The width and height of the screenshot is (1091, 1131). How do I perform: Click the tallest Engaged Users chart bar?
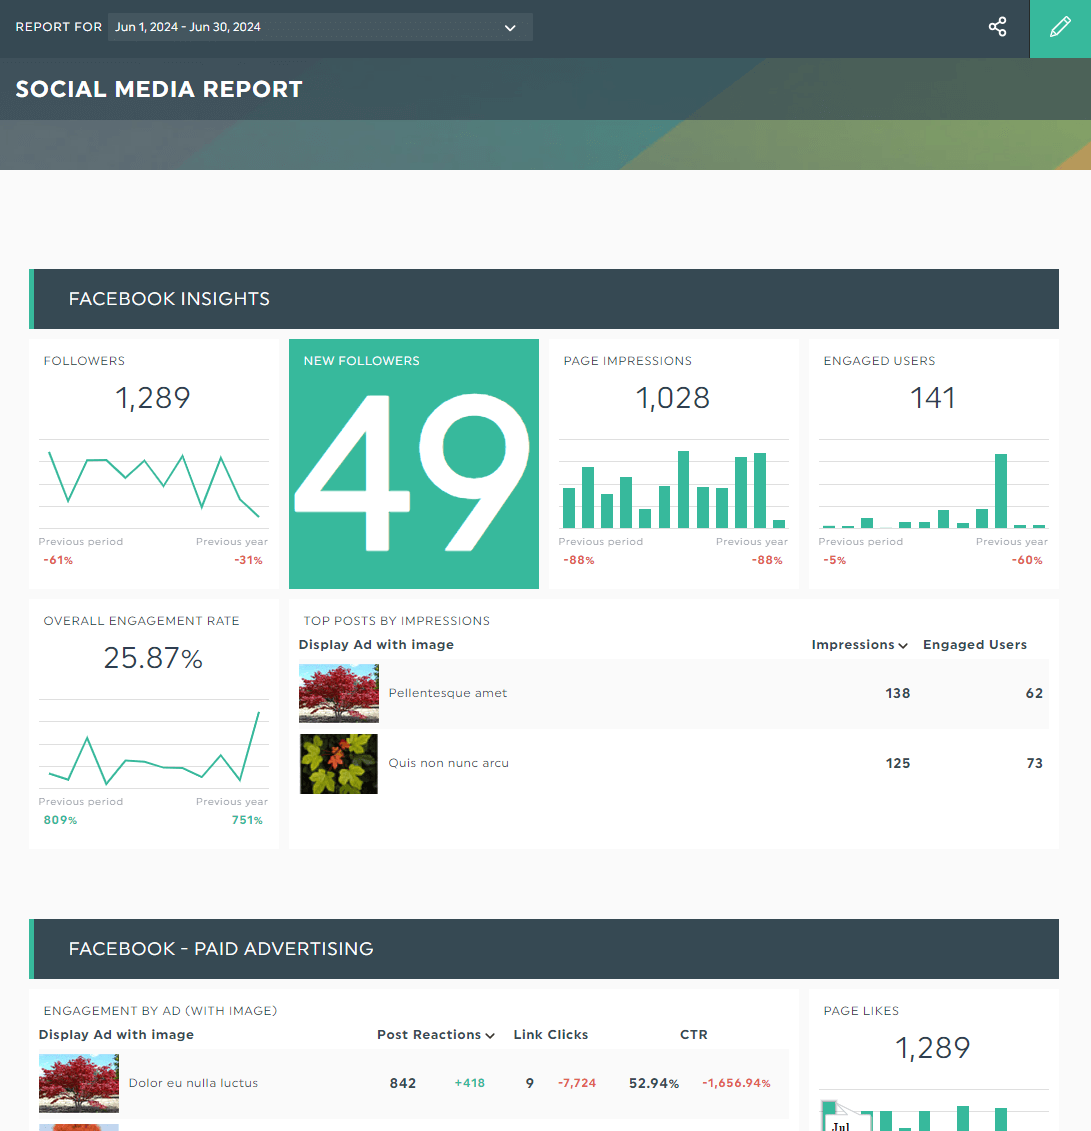(1000, 491)
